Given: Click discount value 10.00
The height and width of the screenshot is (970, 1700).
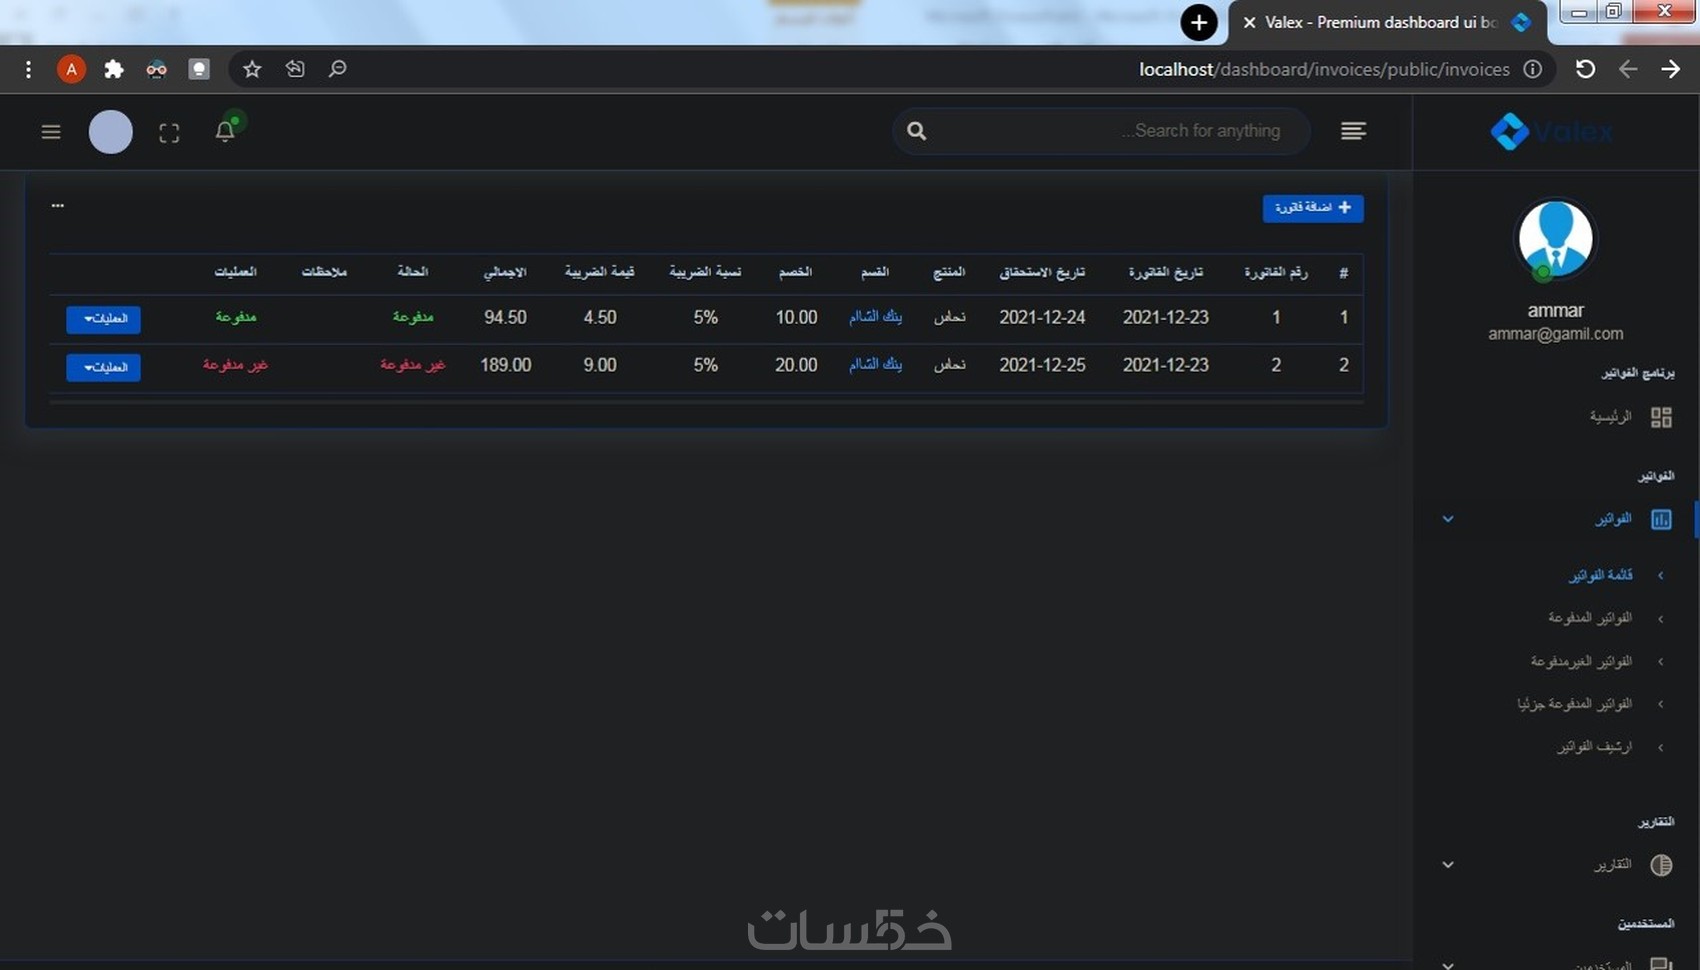Looking at the screenshot, I should click(x=796, y=317).
